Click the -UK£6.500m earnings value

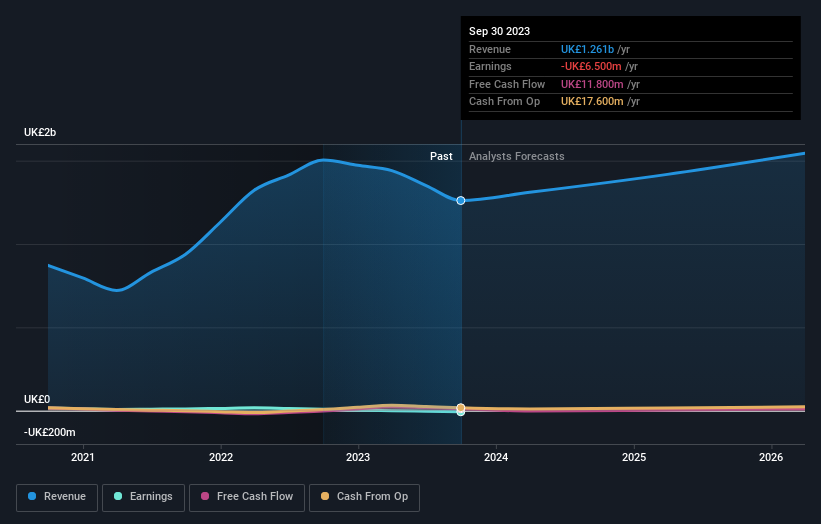point(591,66)
